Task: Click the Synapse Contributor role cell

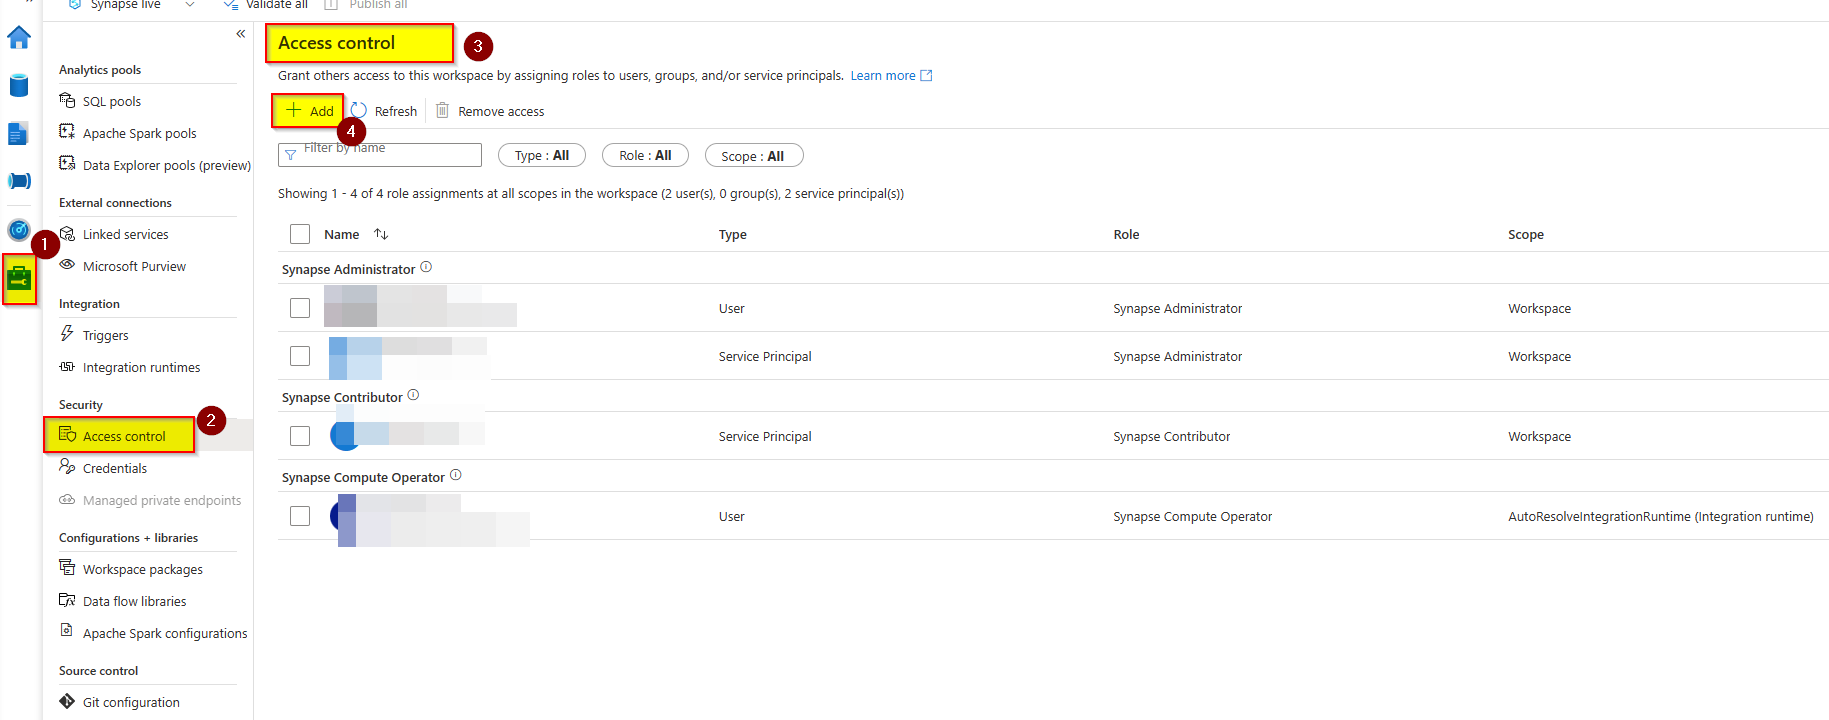Action: [1171, 437]
